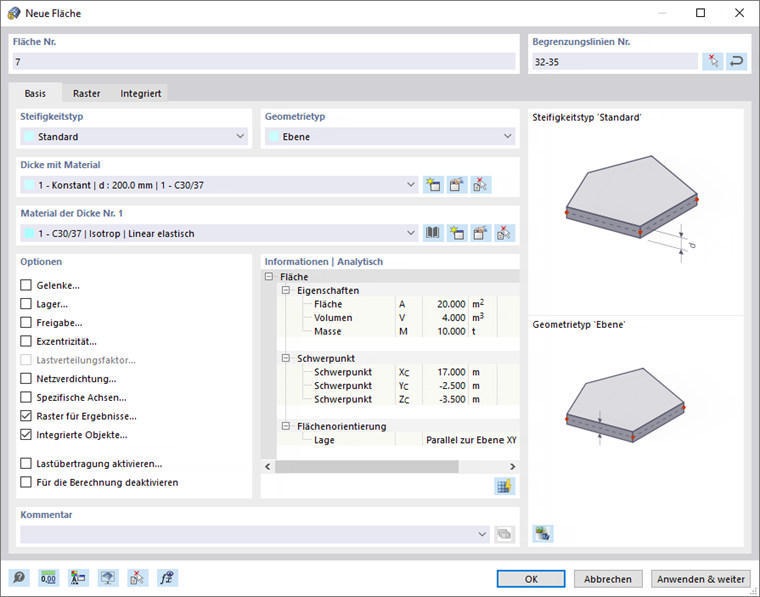Image resolution: width=760 pixels, height=597 pixels.
Task: Click the graphic view settings icon below preview
Action: click(543, 534)
